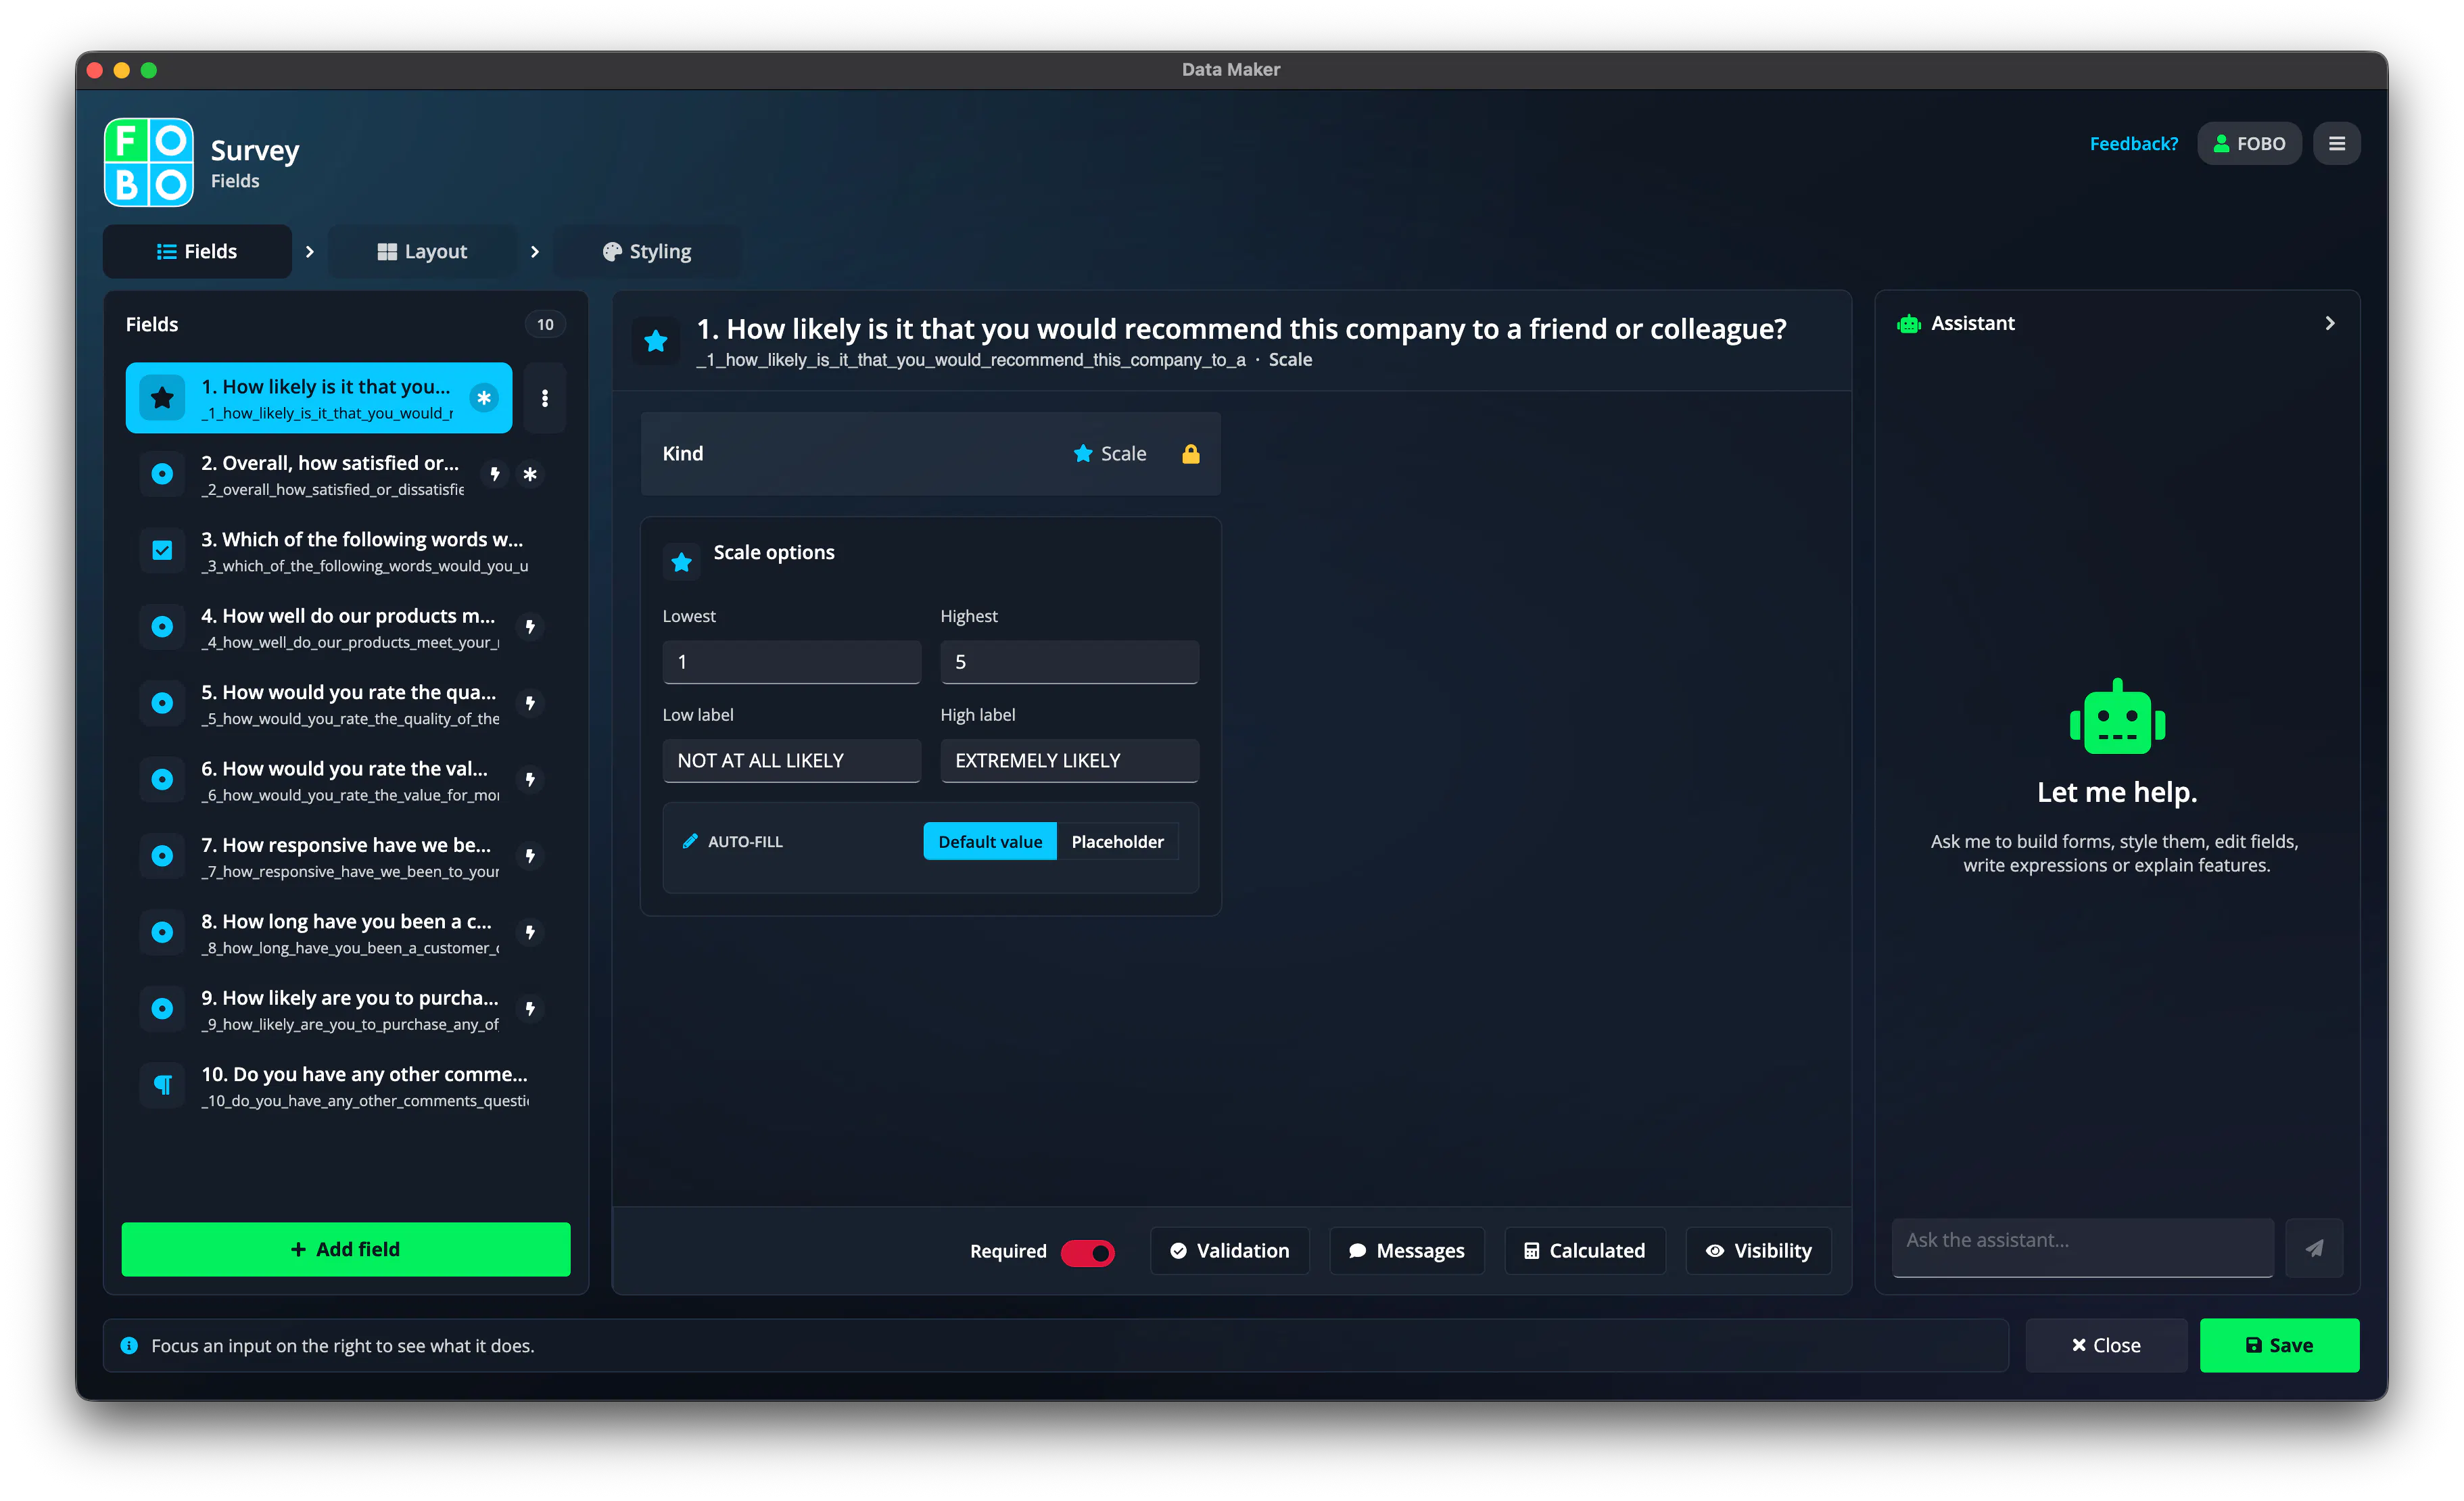Screen dimensions: 2464x1501
Task: Click the radio icon of field 4 row
Action: (162, 627)
